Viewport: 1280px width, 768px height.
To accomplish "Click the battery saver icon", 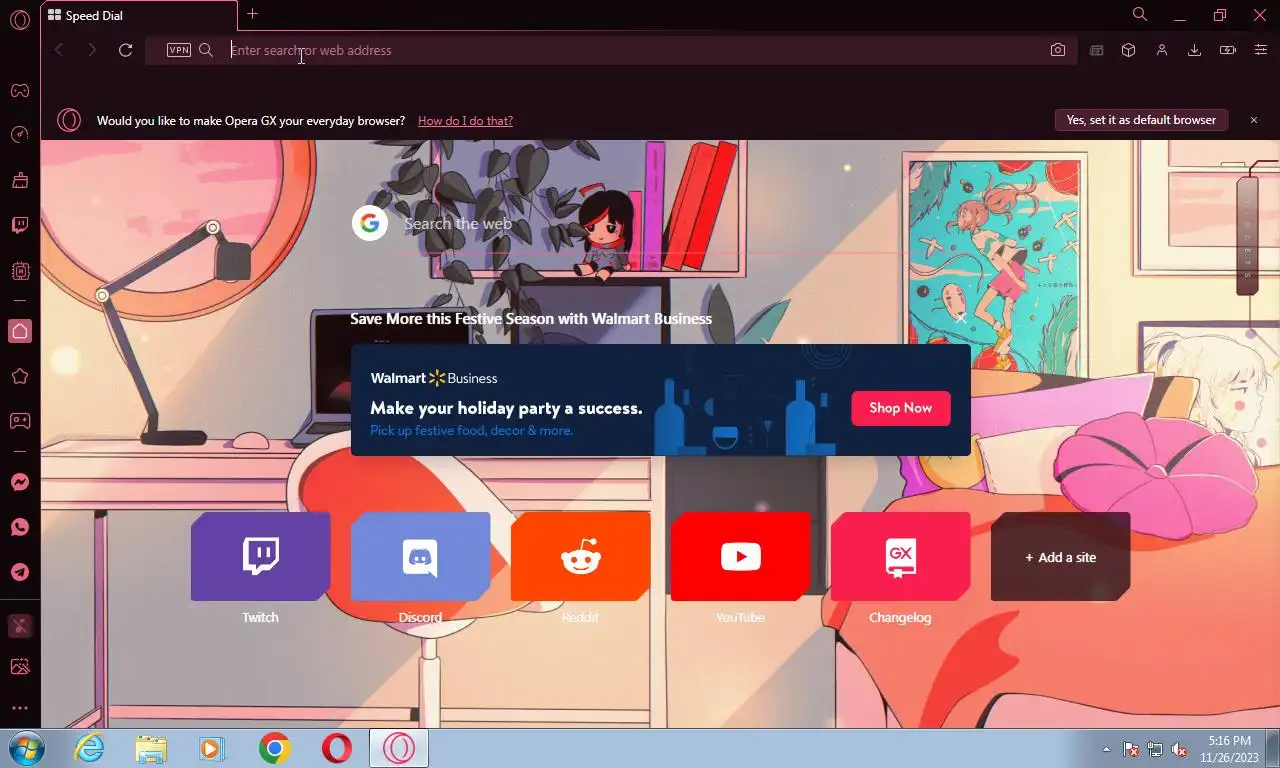I will click(1228, 50).
